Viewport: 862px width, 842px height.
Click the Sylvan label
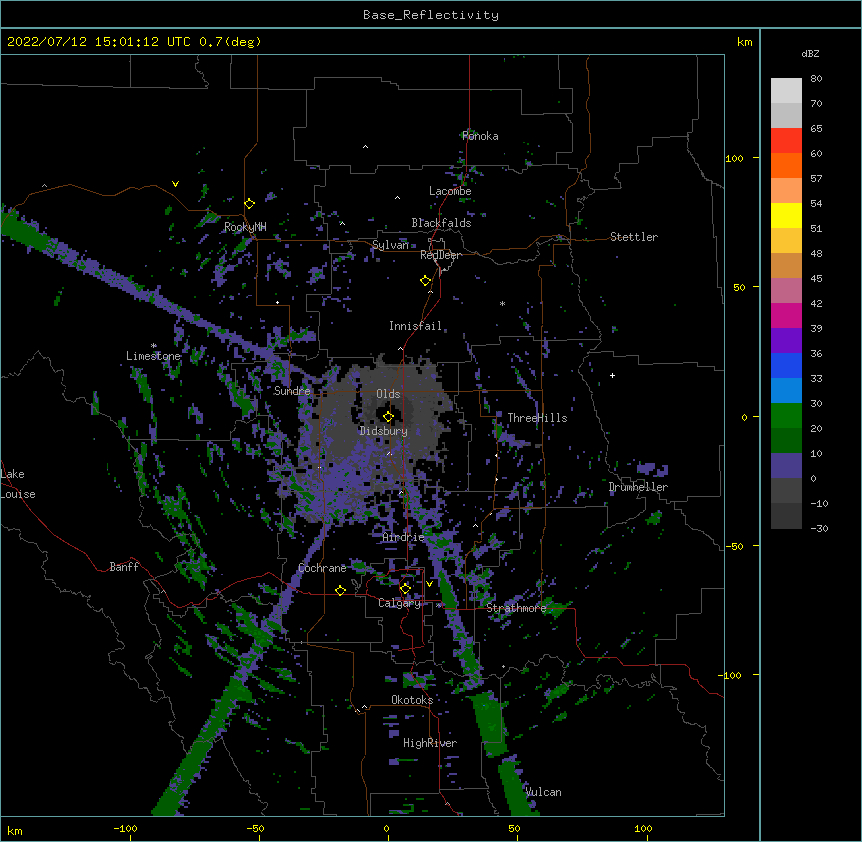pos(390,245)
